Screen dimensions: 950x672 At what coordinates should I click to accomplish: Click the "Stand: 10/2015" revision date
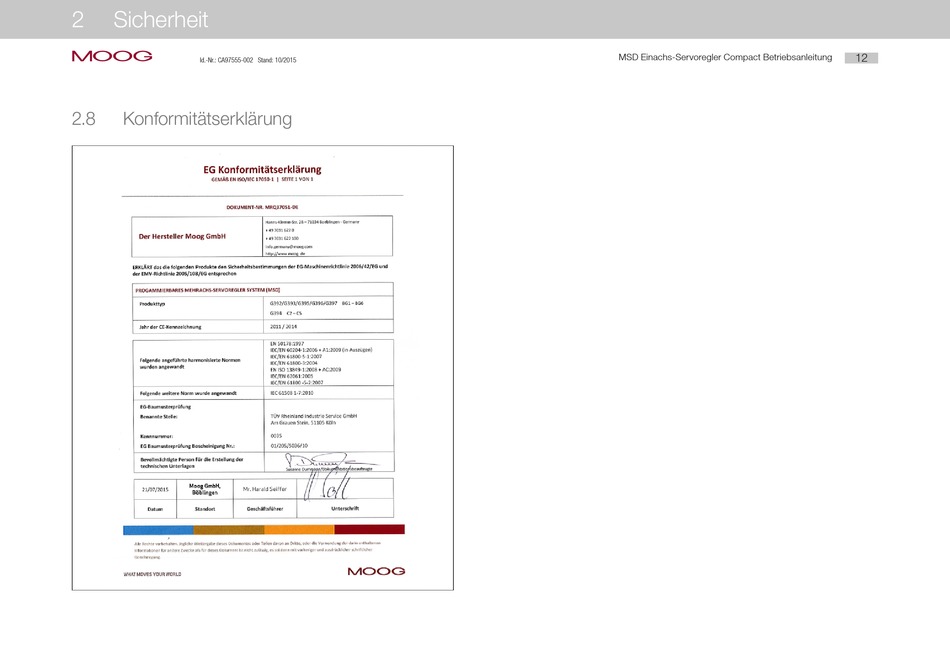277,60
